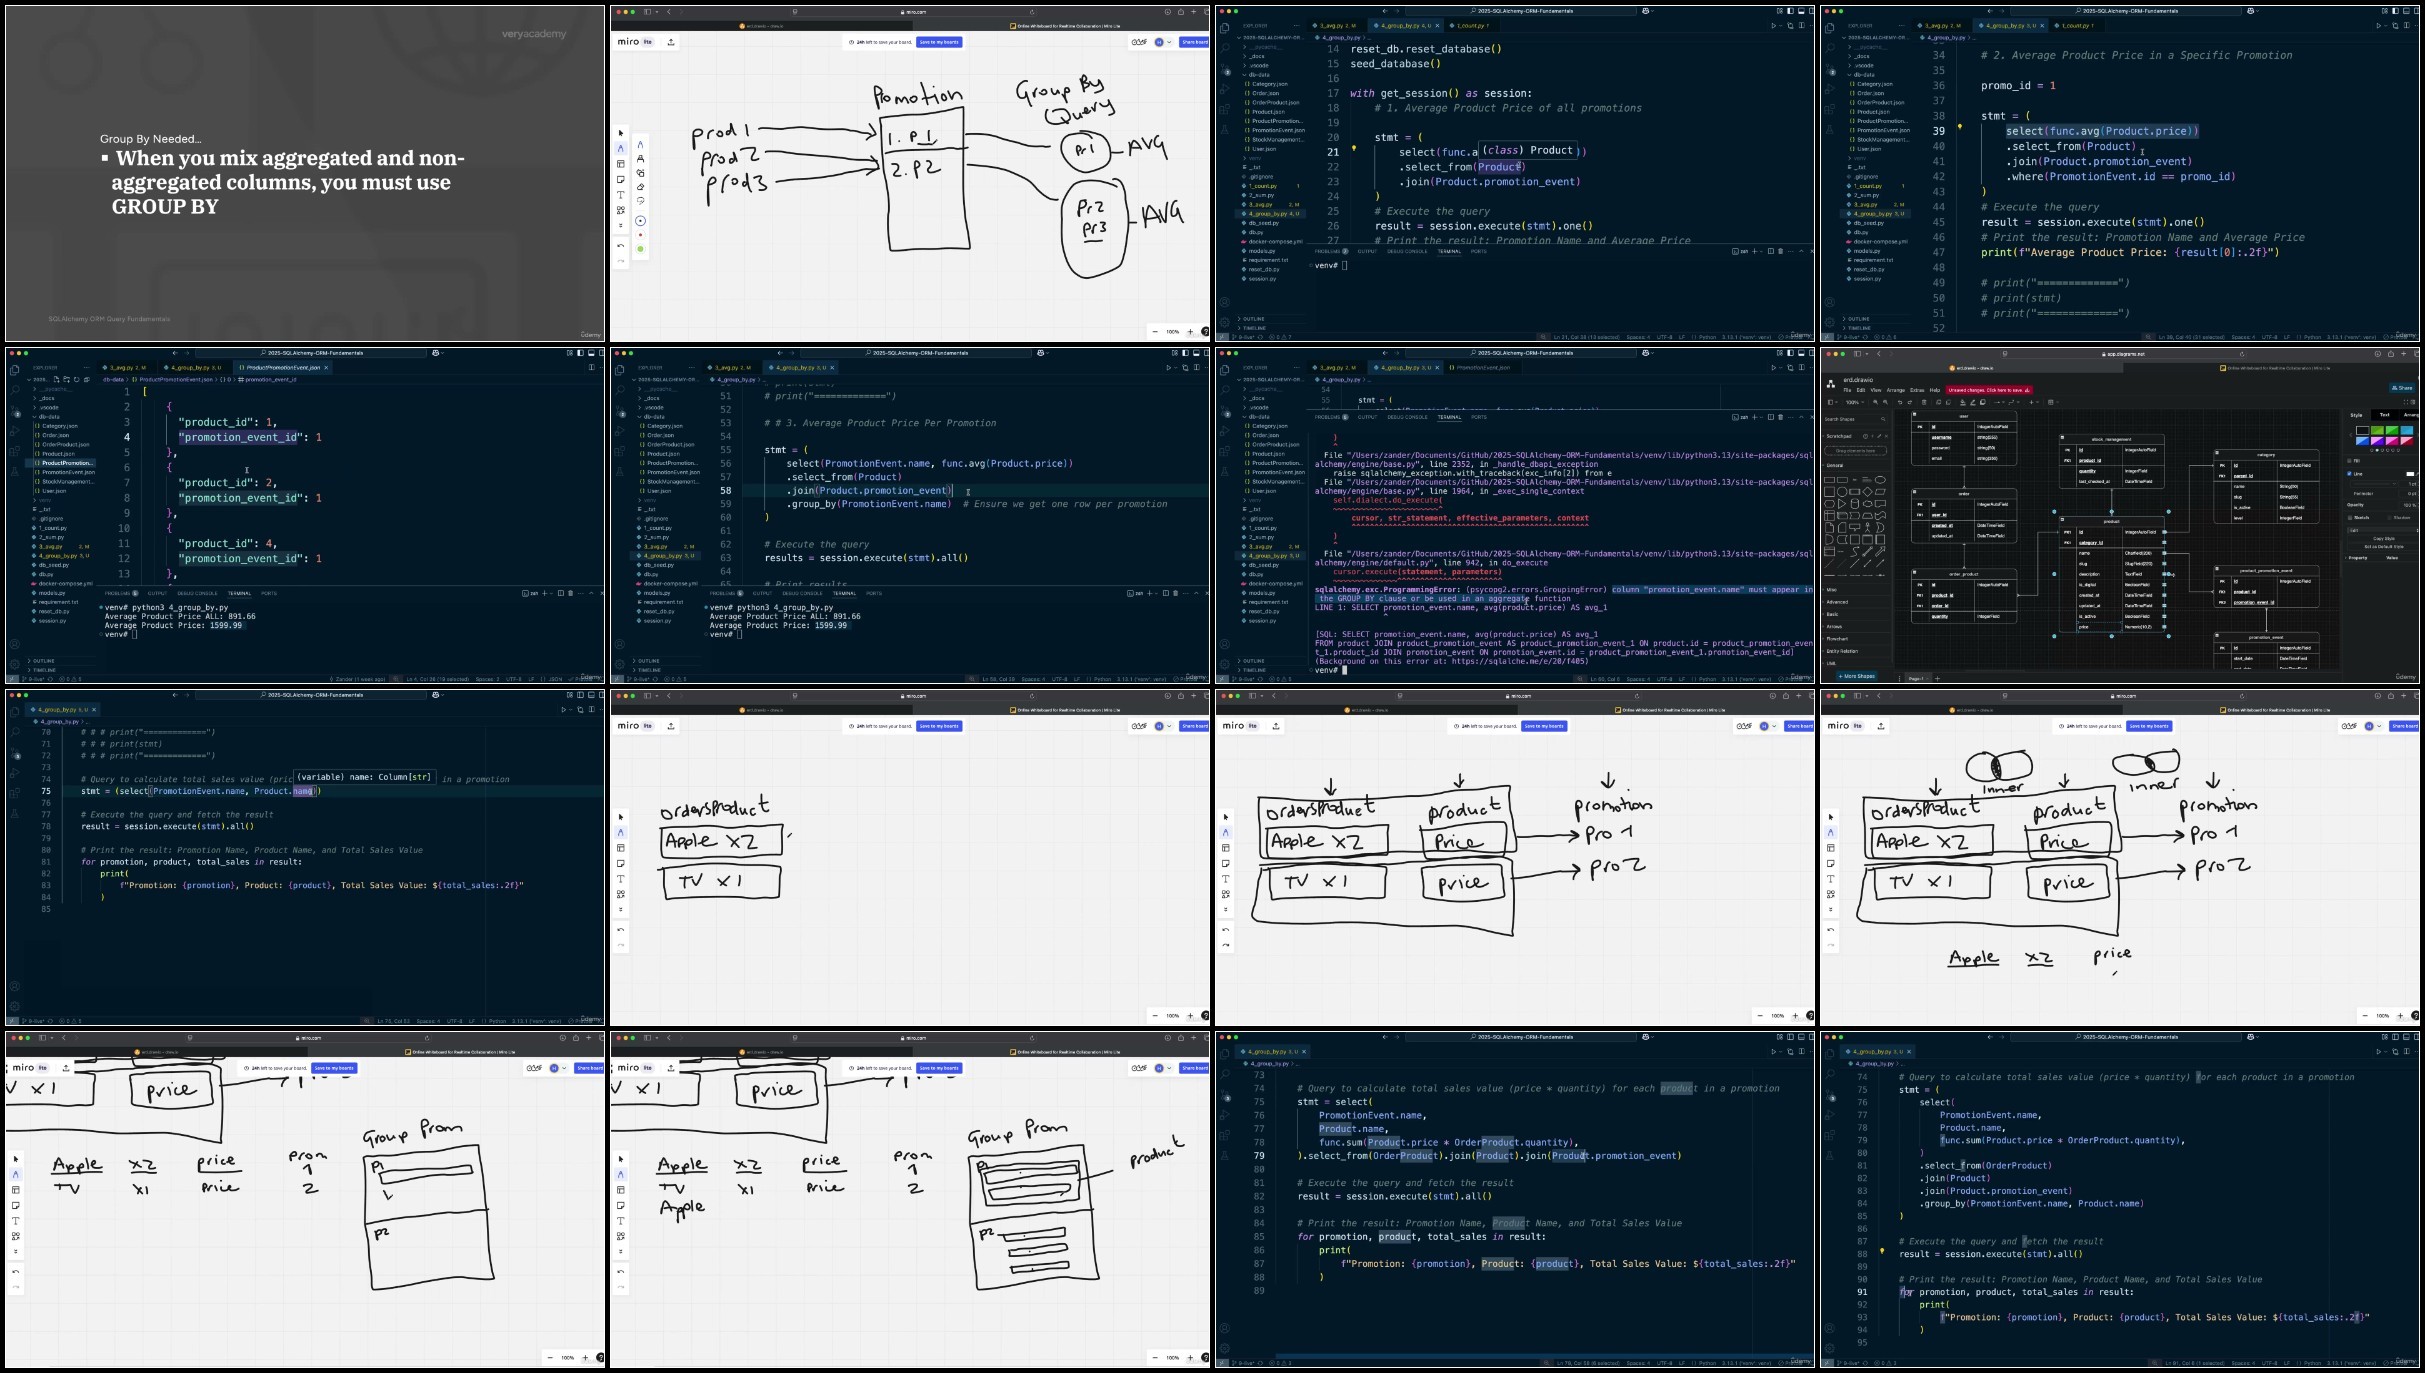Expand the Flowchart shapes section
Viewport: 2425px width, 1373px height.
tap(1837, 639)
